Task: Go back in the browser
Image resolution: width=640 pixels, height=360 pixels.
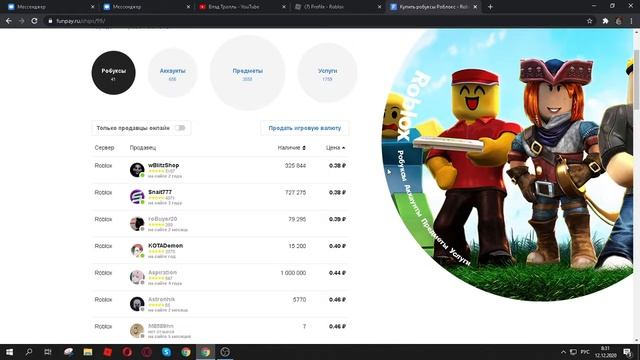Action: (9, 21)
